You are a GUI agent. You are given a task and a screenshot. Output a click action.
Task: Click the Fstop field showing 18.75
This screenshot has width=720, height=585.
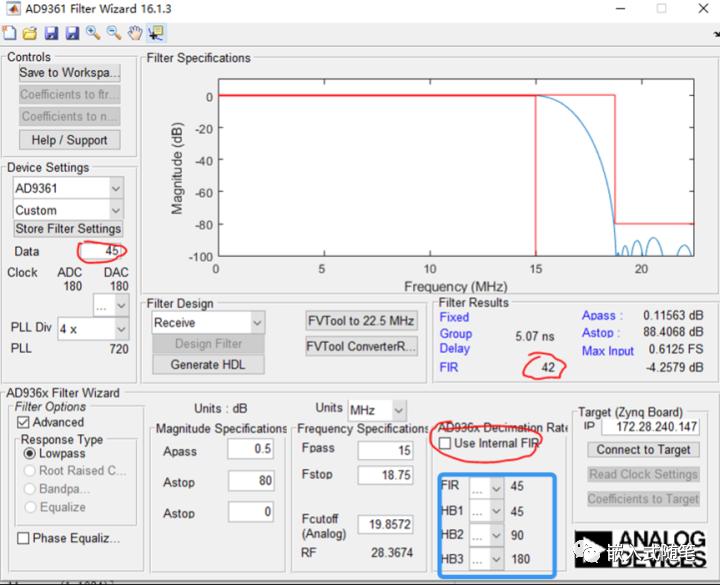[385, 475]
